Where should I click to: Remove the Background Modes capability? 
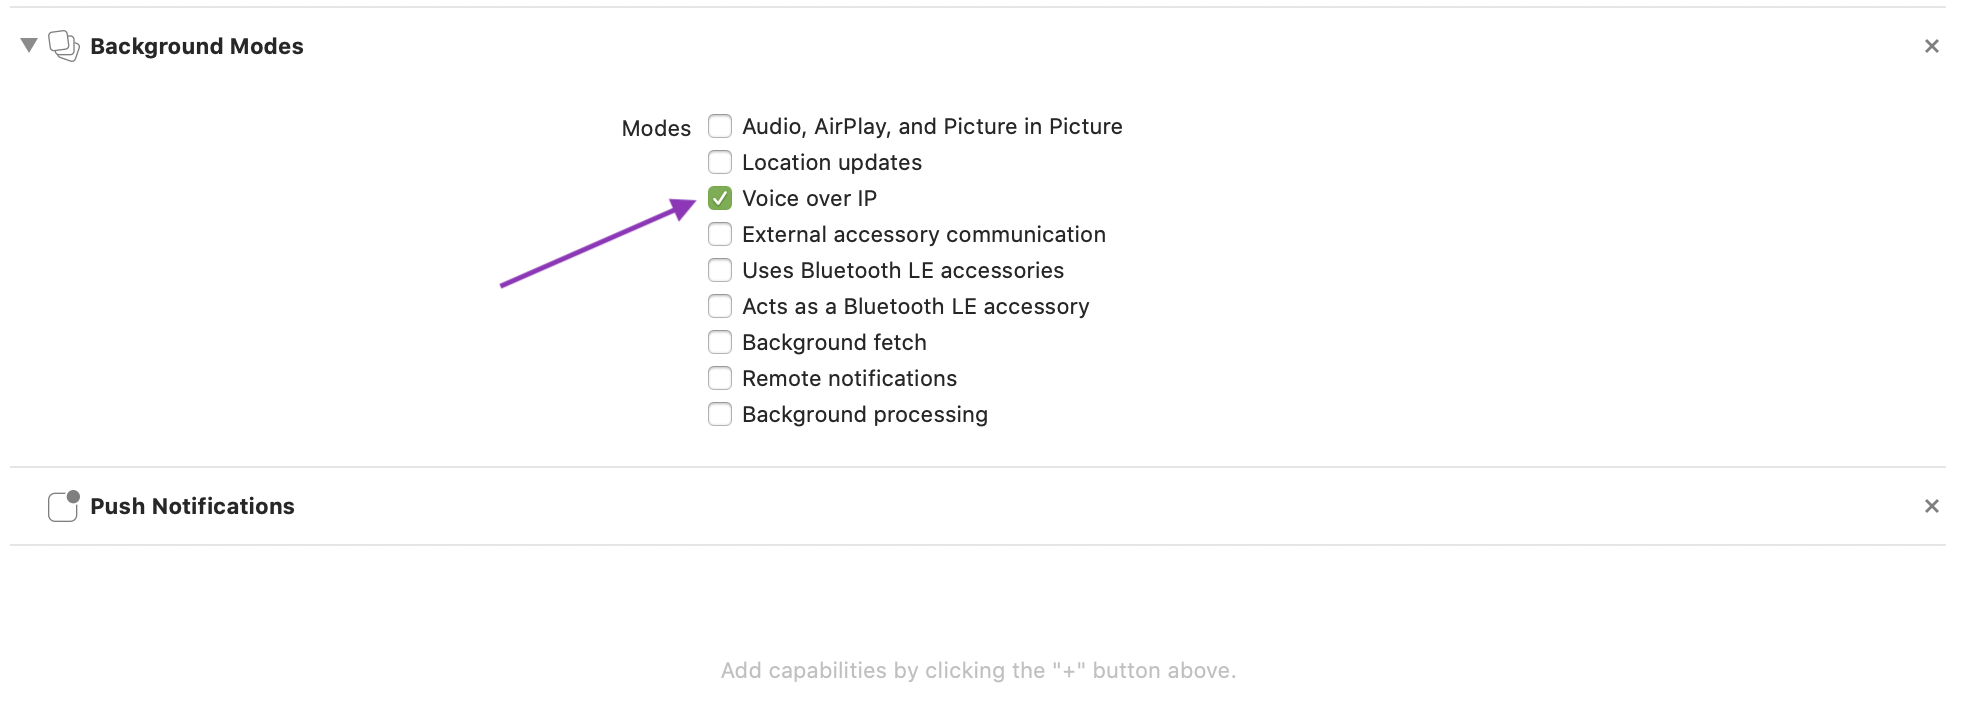pyautogui.click(x=1932, y=45)
